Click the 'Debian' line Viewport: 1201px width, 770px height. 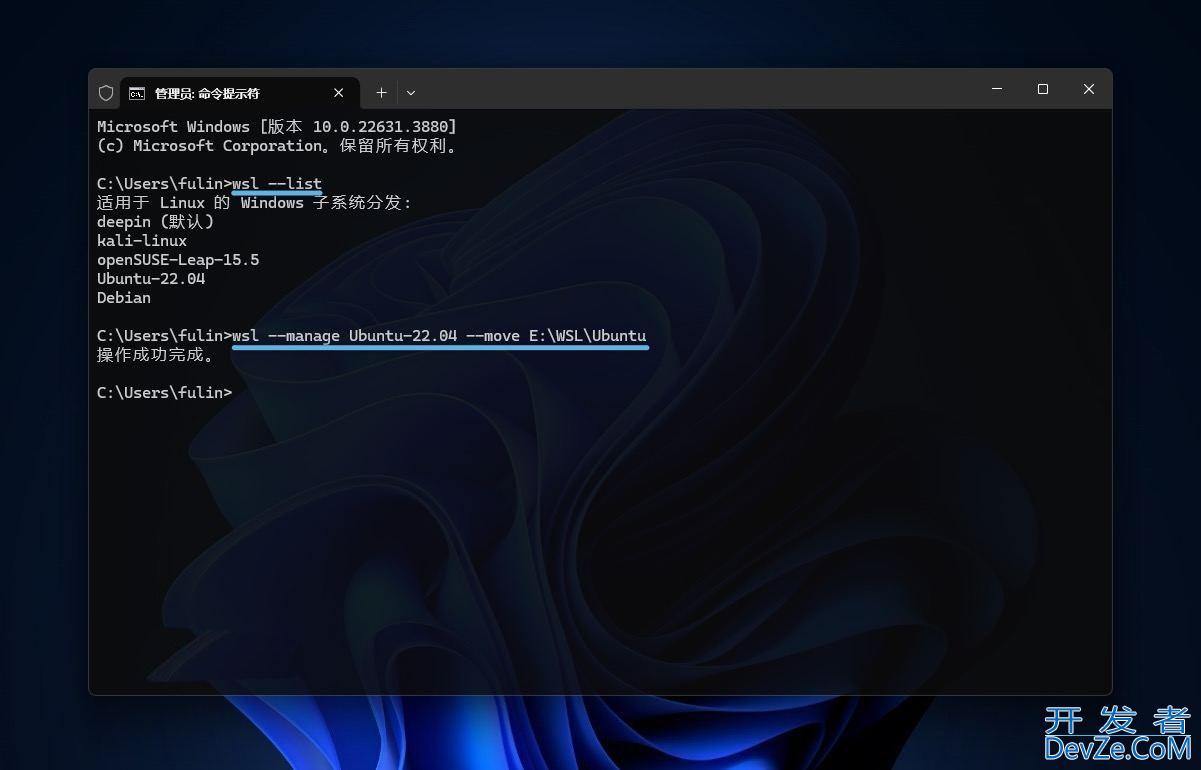[124, 298]
